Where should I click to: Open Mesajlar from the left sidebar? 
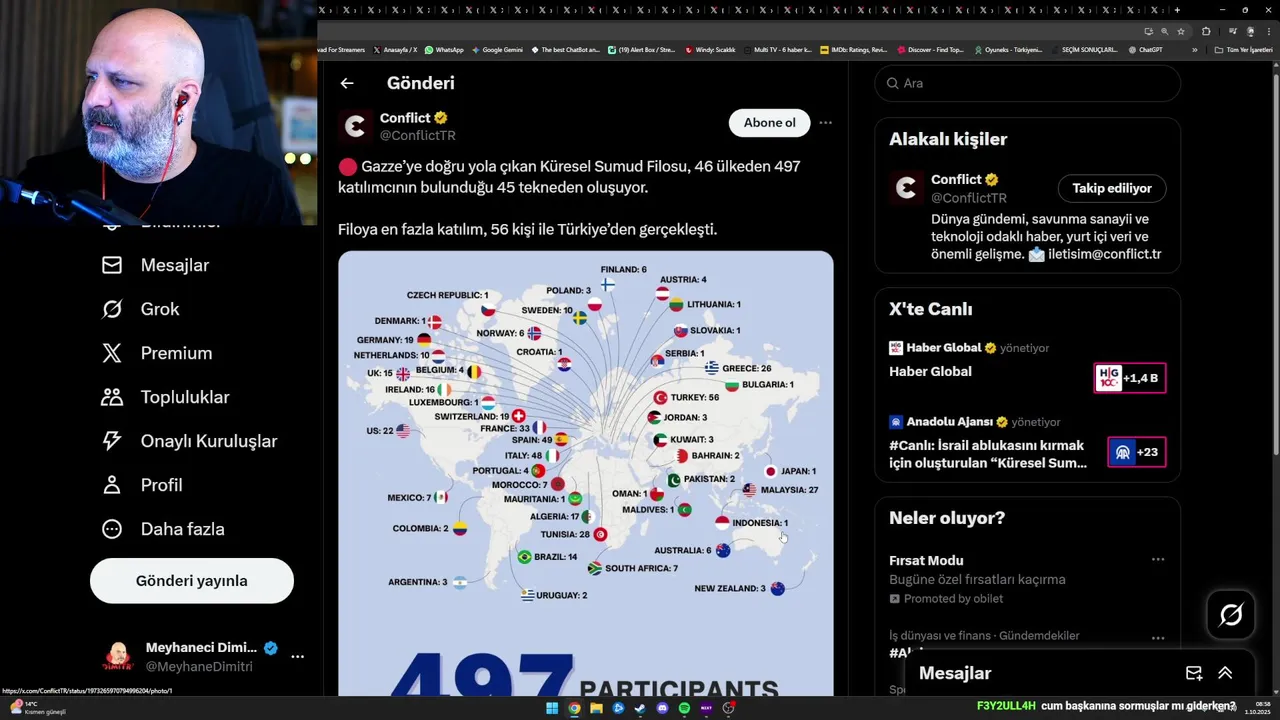(155, 265)
